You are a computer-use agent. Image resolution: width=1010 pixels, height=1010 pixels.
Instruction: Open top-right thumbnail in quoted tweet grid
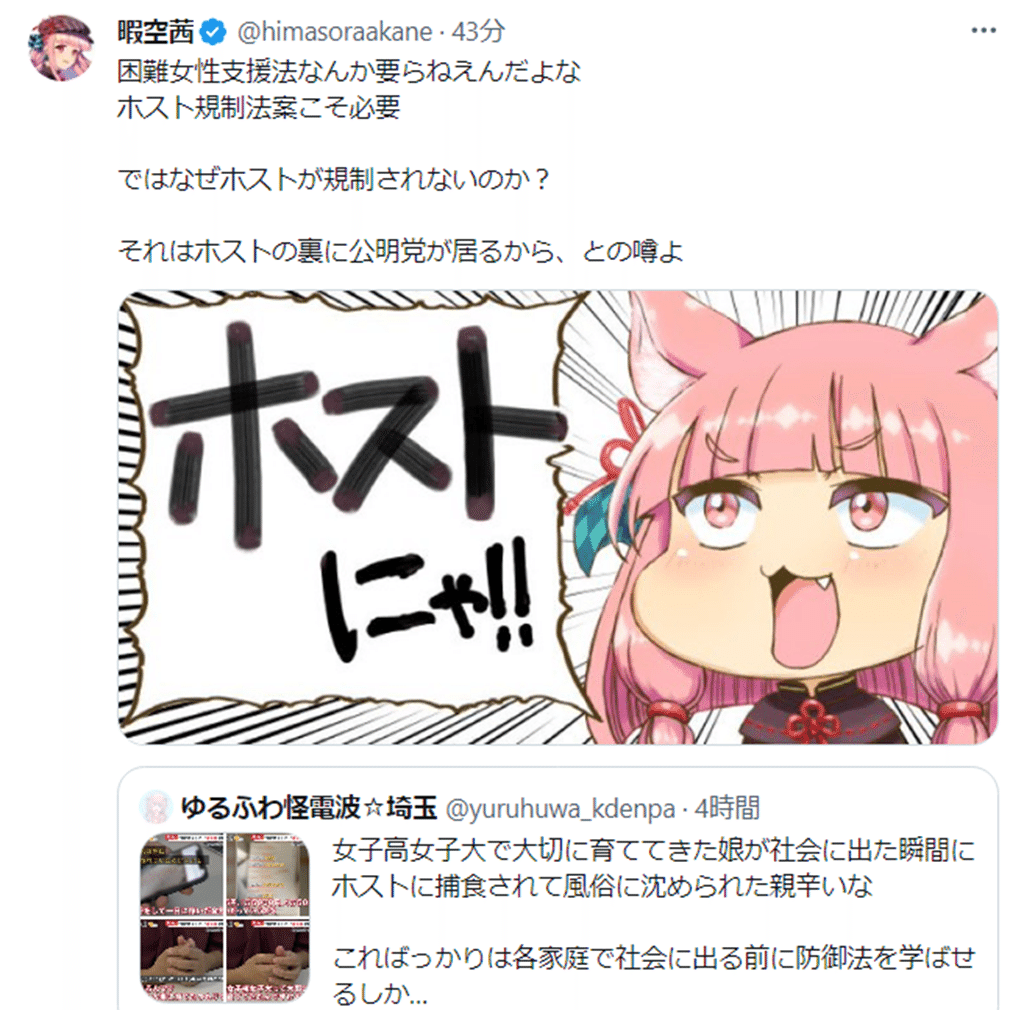click(x=268, y=875)
